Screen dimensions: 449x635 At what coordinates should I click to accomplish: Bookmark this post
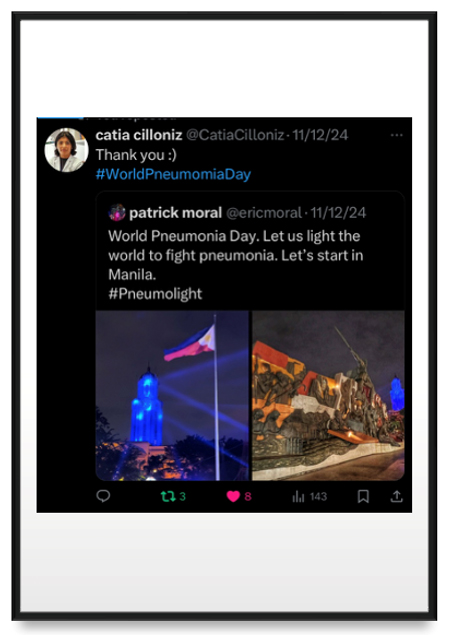click(363, 496)
